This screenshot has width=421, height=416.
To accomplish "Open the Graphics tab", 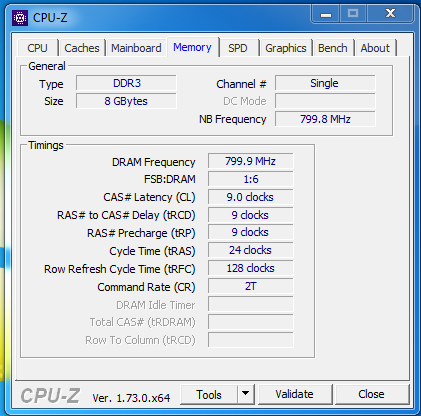I will (286, 48).
